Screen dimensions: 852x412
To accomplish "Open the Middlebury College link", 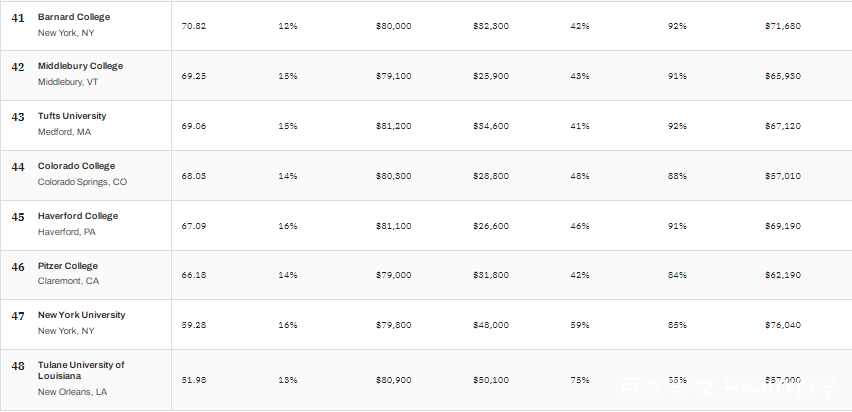I will [80, 66].
